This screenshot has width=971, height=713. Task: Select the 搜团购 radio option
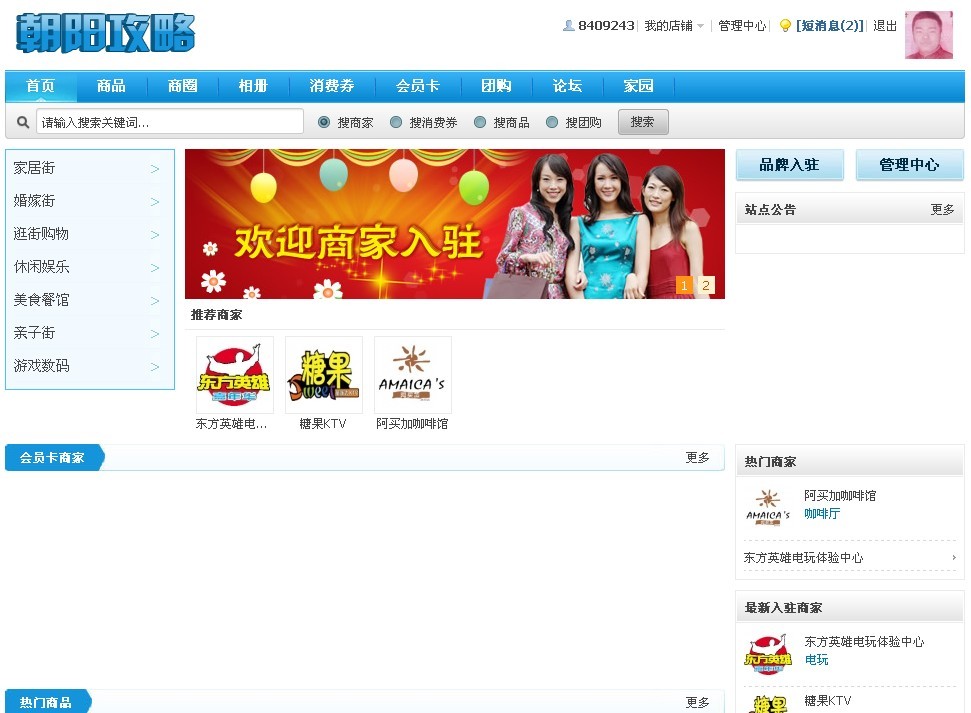(552, 122)
